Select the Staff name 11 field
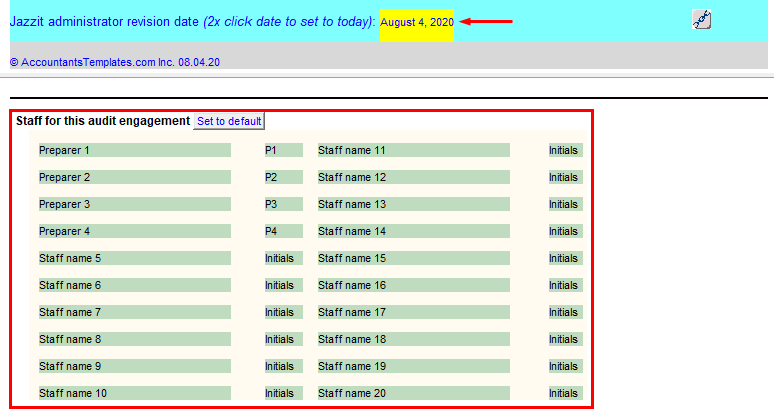The width and height of the screenshot is (774, 417). [x=413, y=150]
